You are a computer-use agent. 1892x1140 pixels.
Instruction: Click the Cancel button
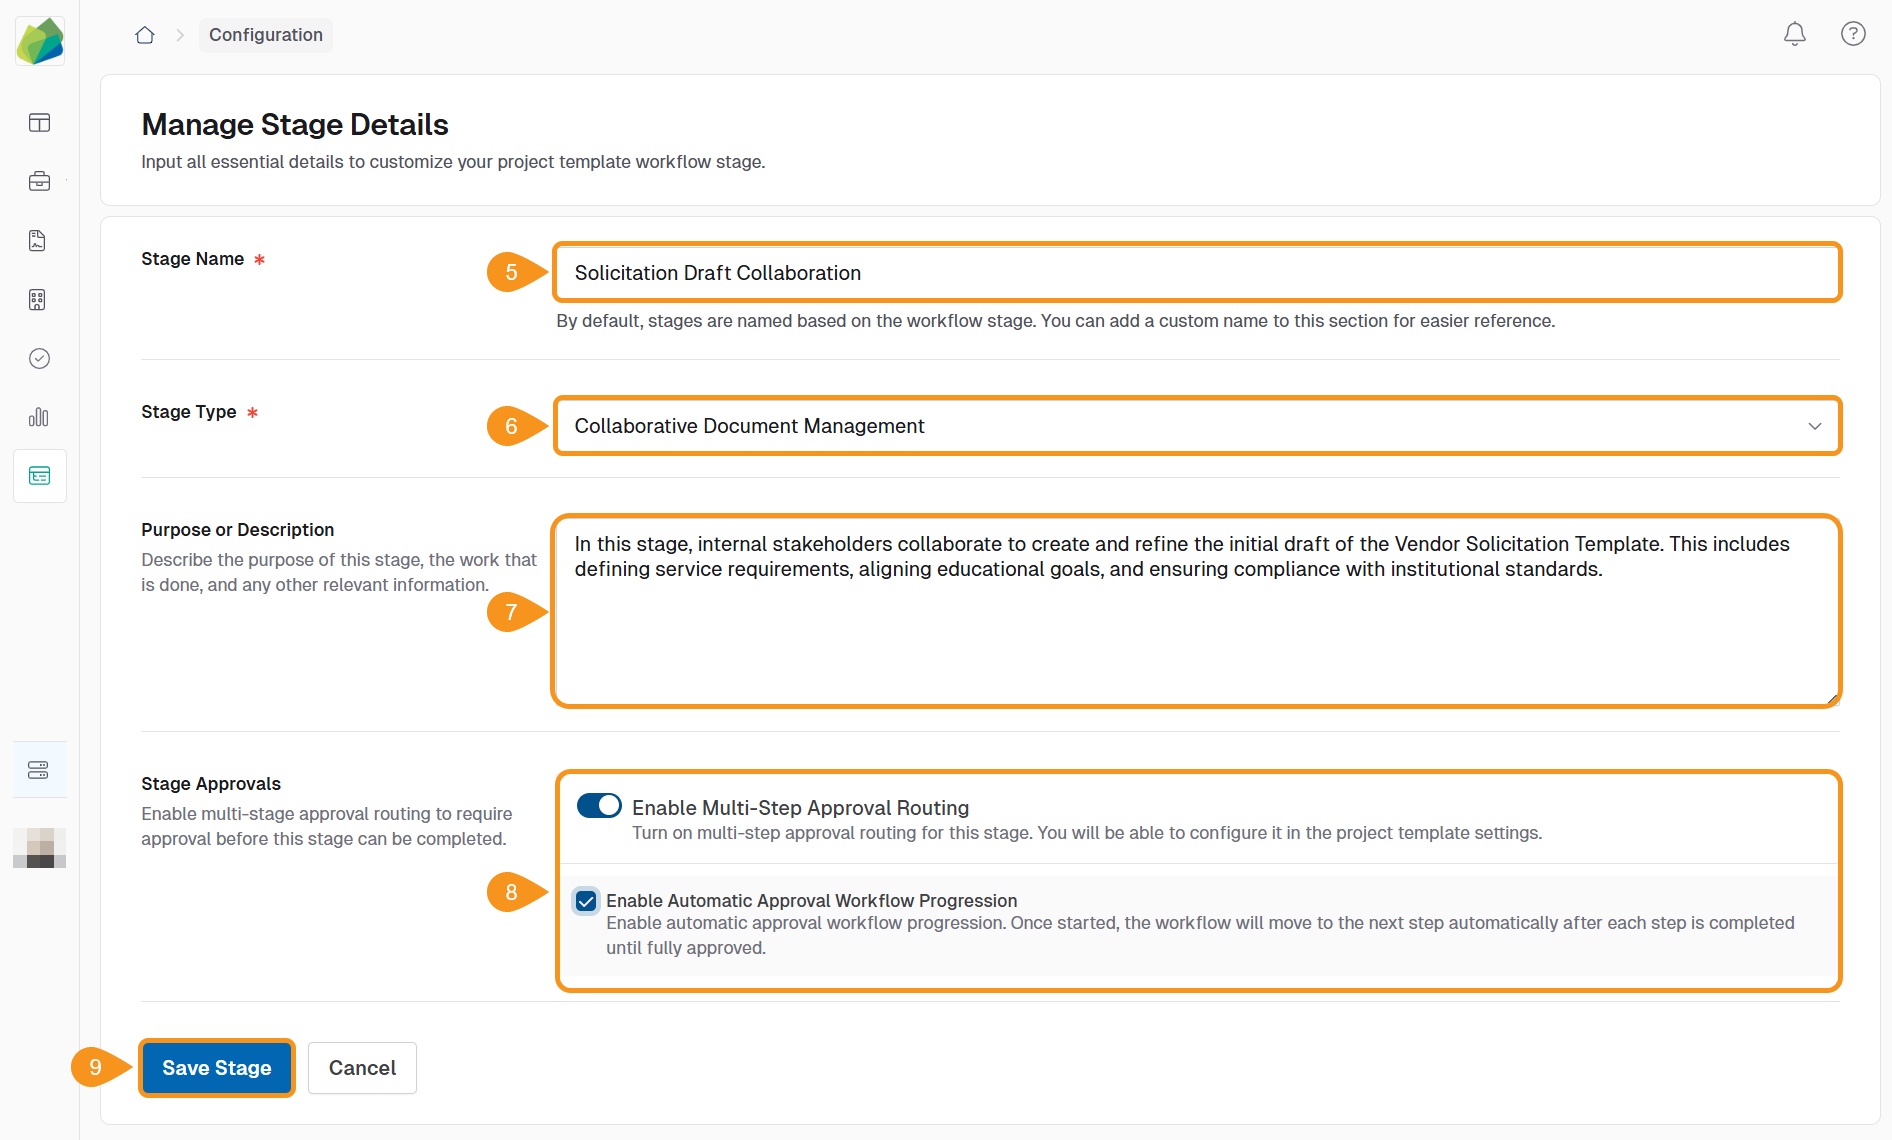coord(362,1068)
